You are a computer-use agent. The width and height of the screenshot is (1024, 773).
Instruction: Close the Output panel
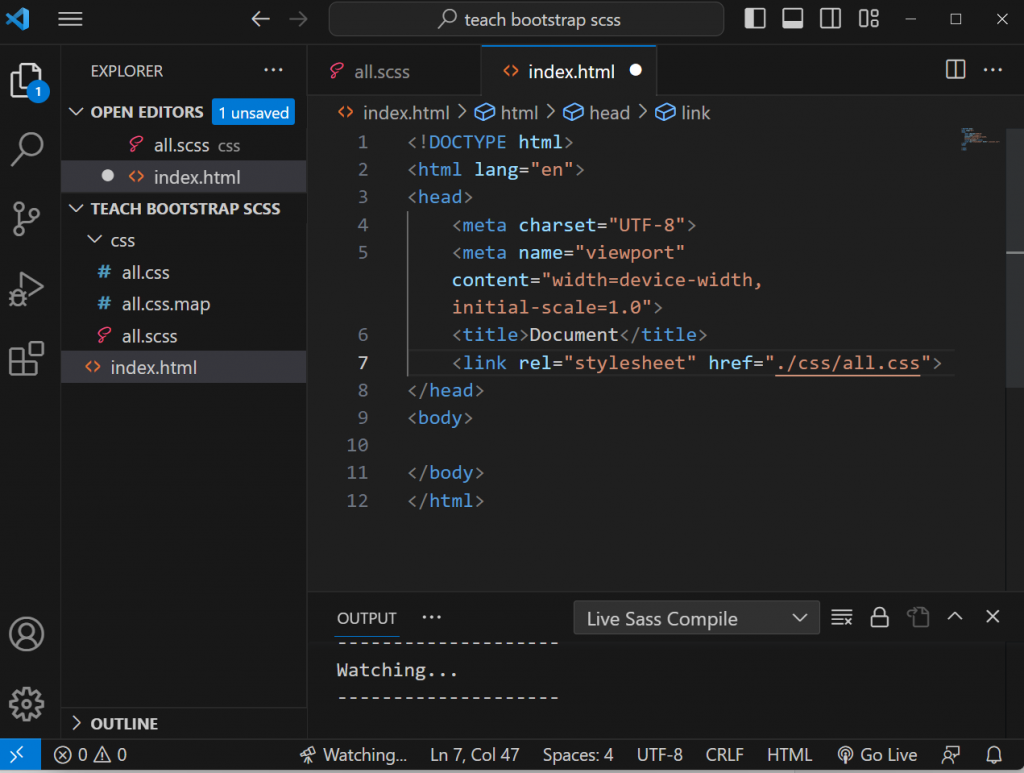tap(993, 616)
